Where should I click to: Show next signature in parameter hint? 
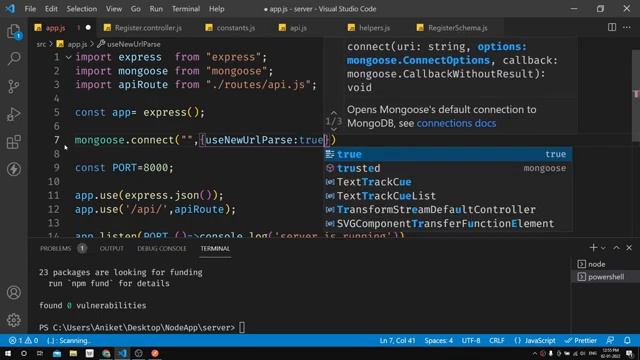tap(333, 129)
